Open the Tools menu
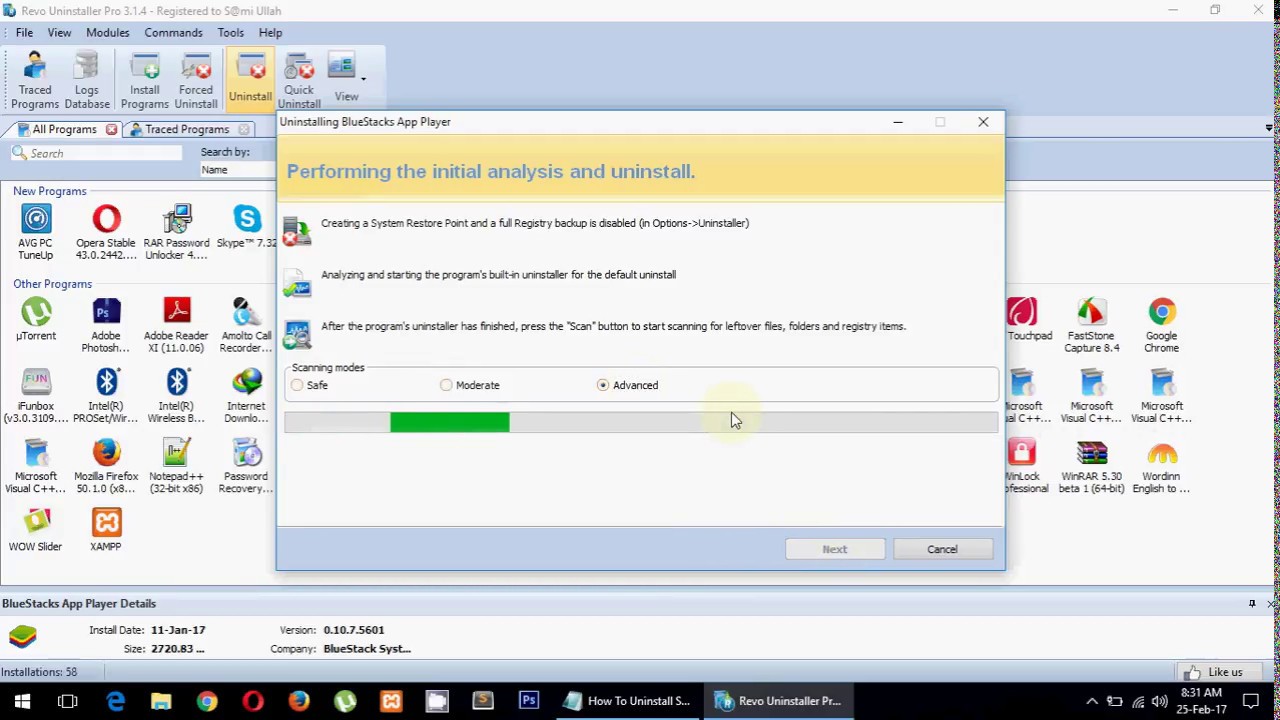 (231, 33)
